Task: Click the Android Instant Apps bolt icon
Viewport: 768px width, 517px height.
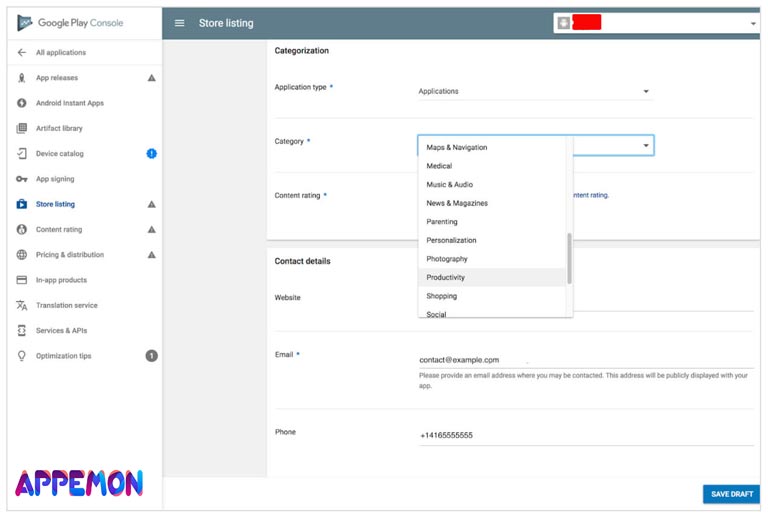Action: click(22, 103)
